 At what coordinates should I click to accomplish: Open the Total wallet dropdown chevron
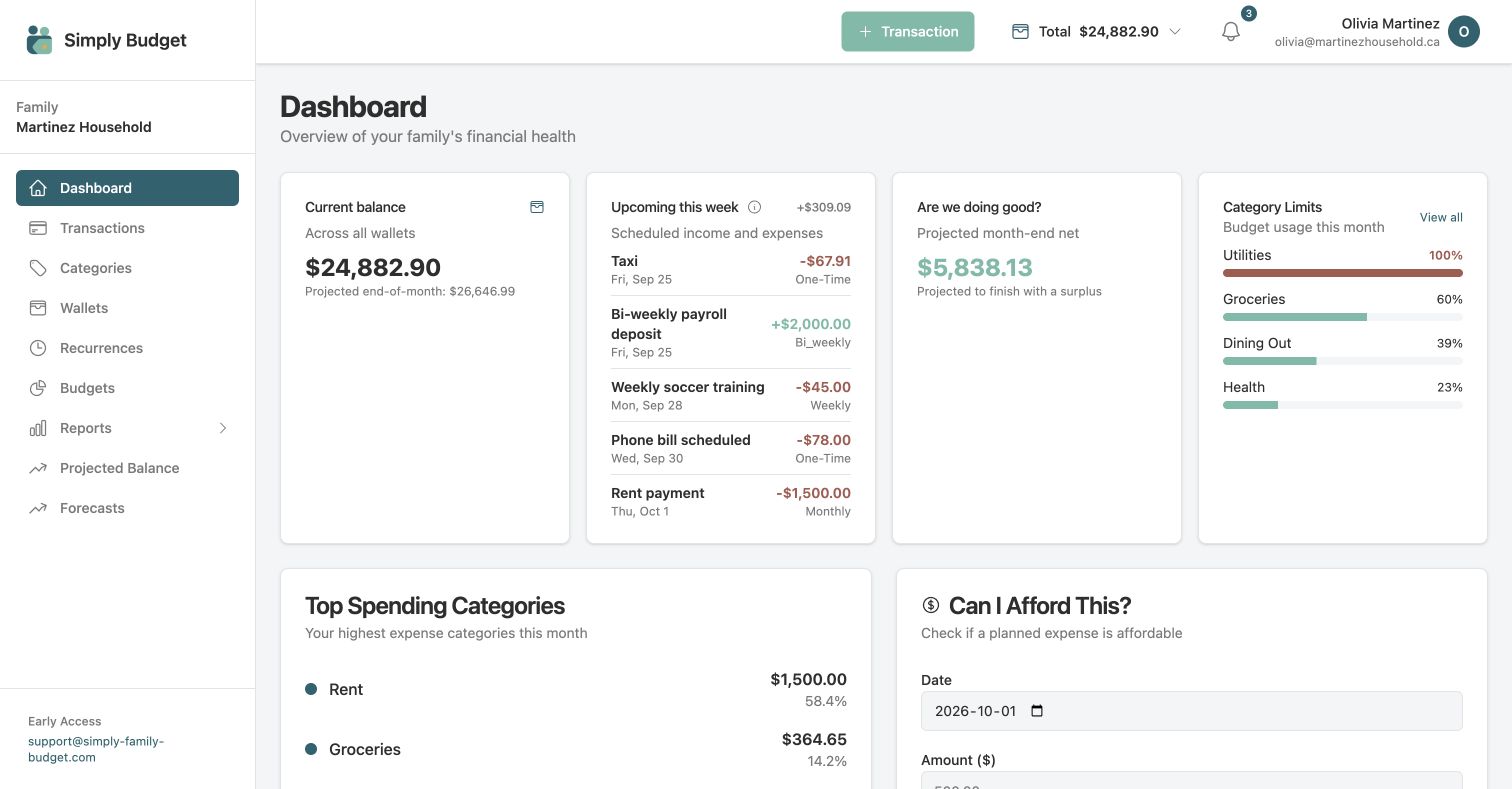1175,31
